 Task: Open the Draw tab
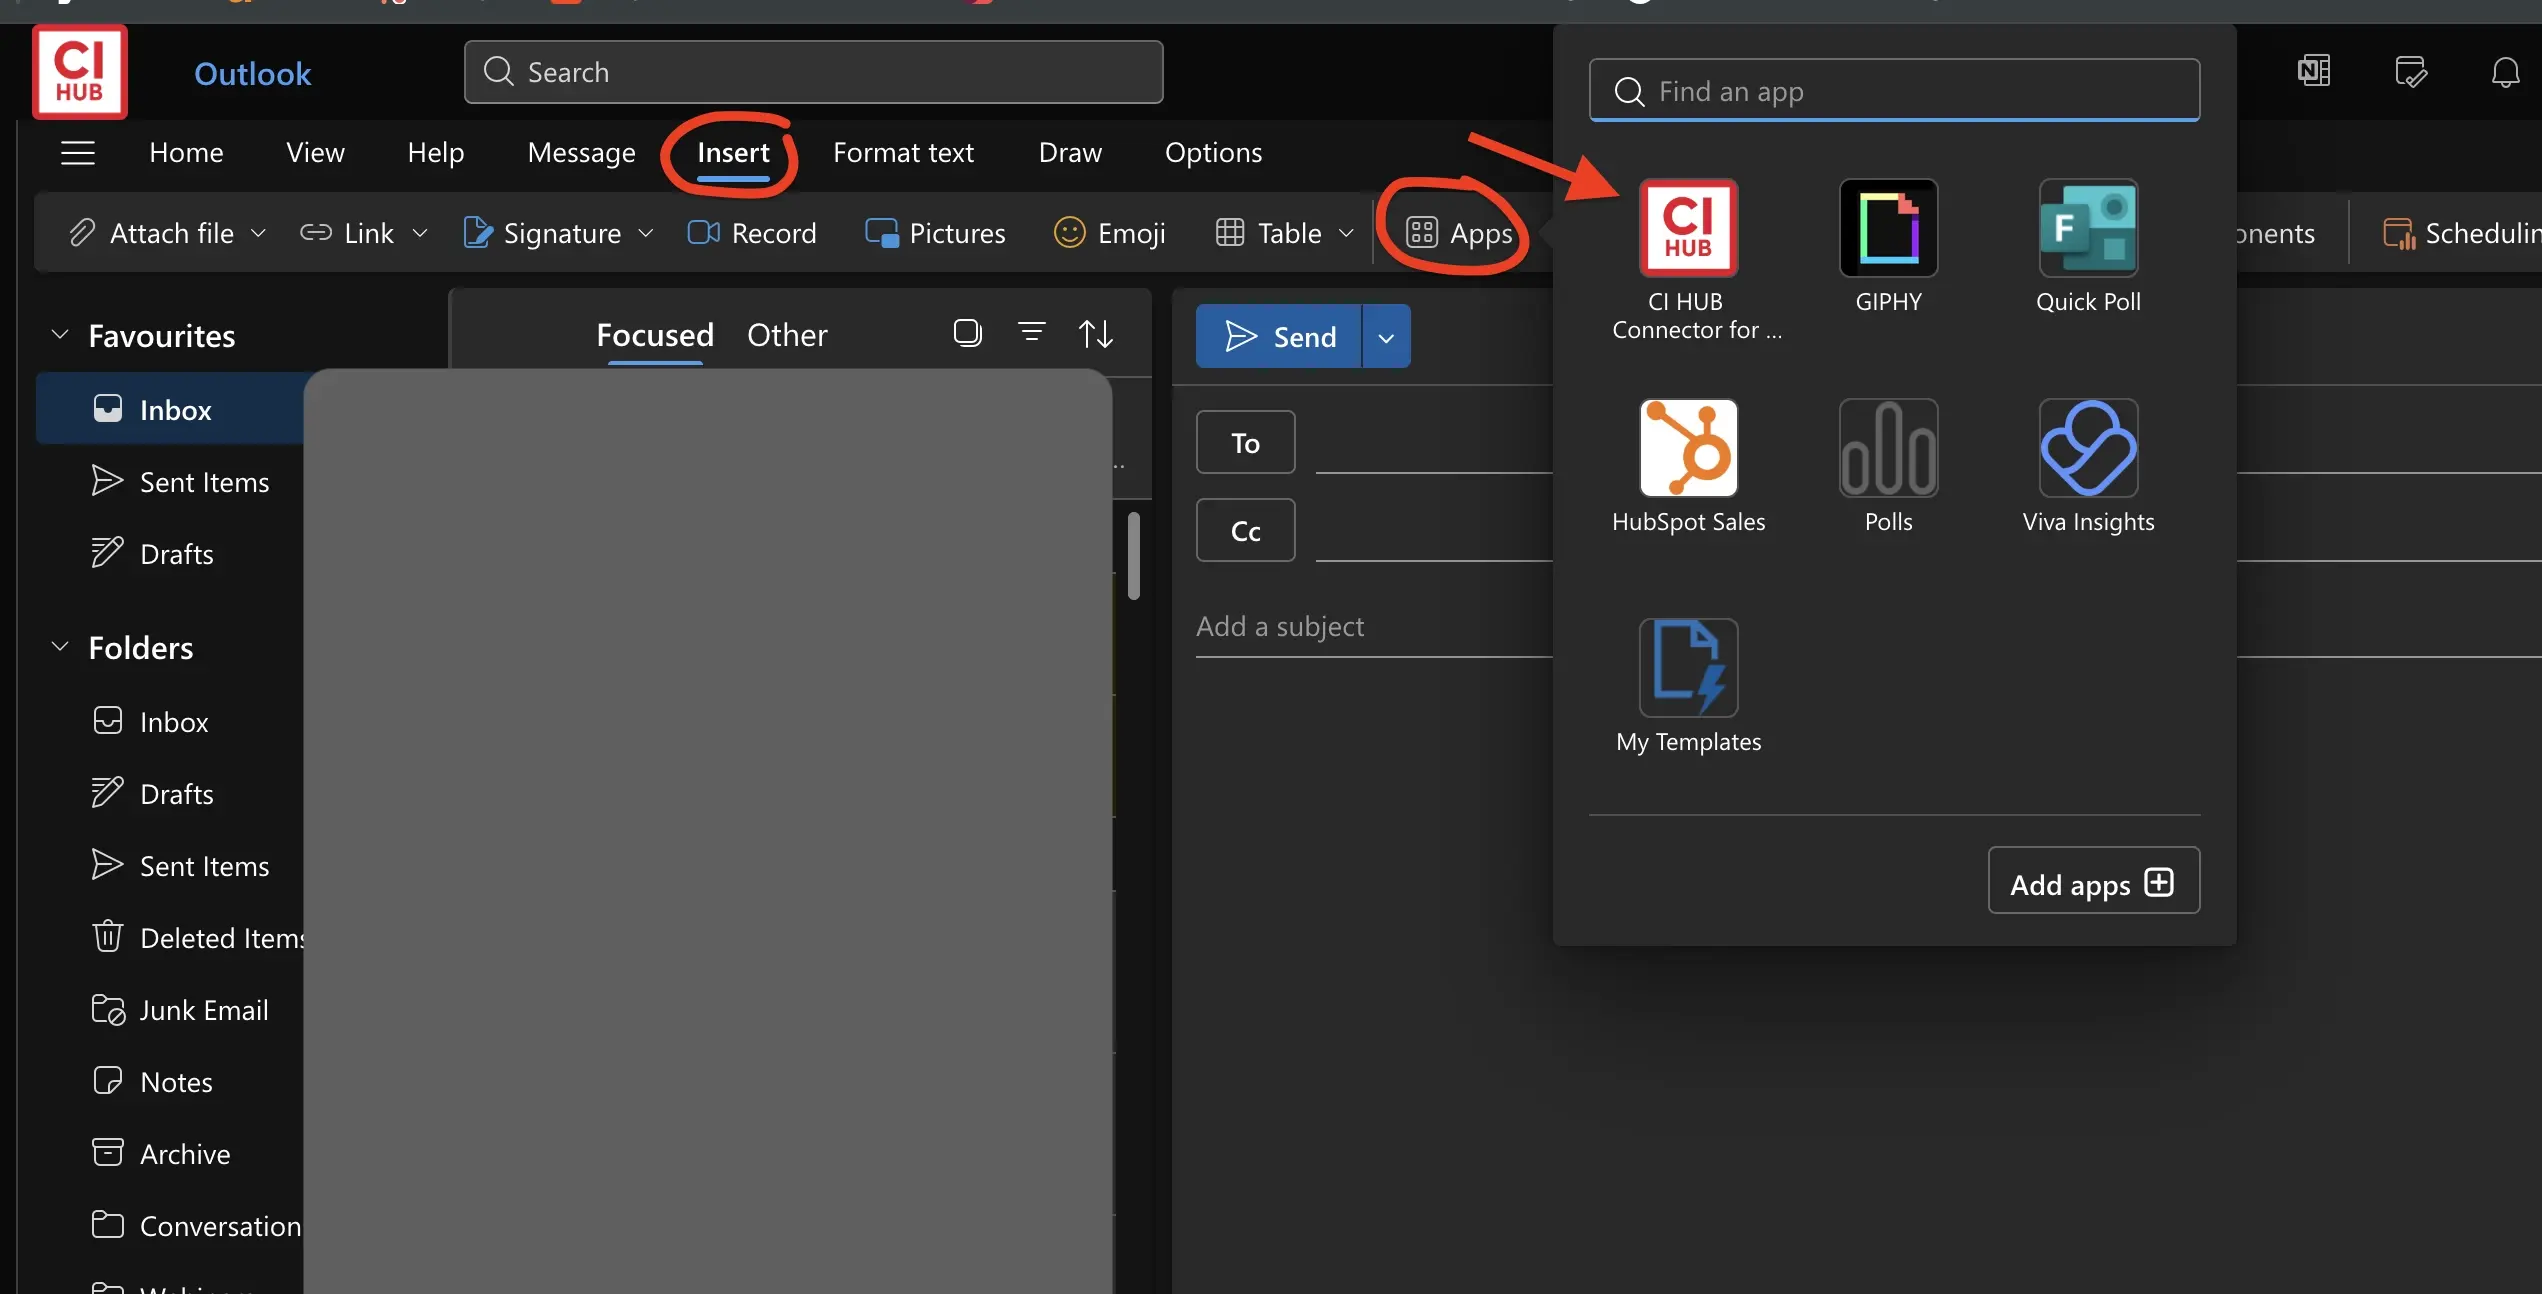pyautogui.click(x=1070, y=152)
